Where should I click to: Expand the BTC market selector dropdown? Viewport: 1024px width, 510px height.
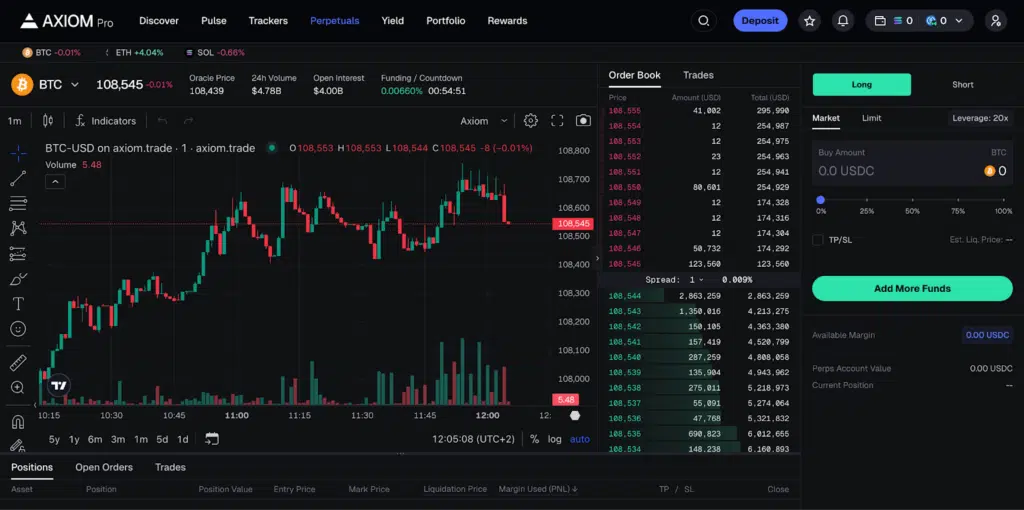click(x=74, y=84)
